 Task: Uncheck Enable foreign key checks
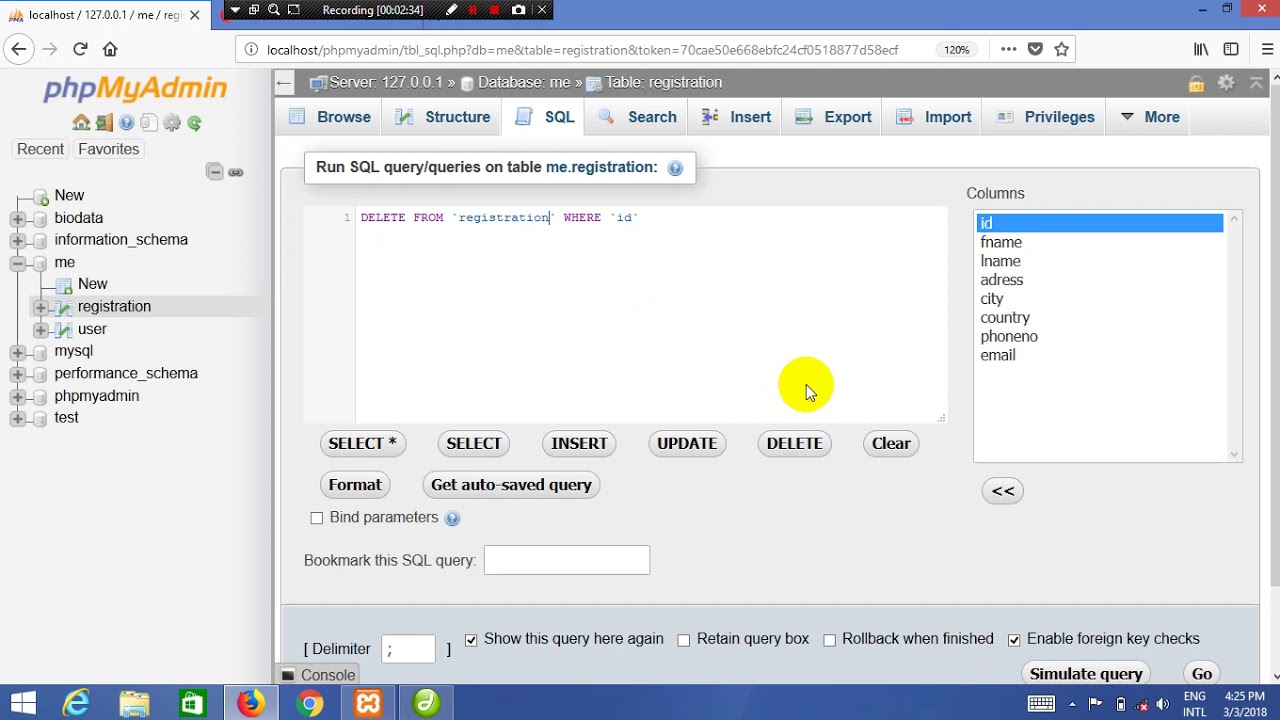1014,640
